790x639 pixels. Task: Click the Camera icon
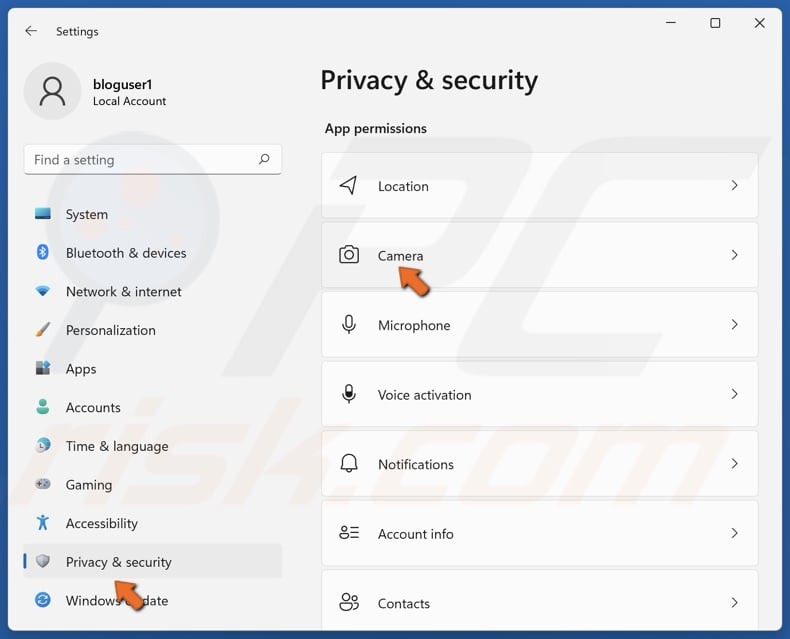tap(349, 255)
